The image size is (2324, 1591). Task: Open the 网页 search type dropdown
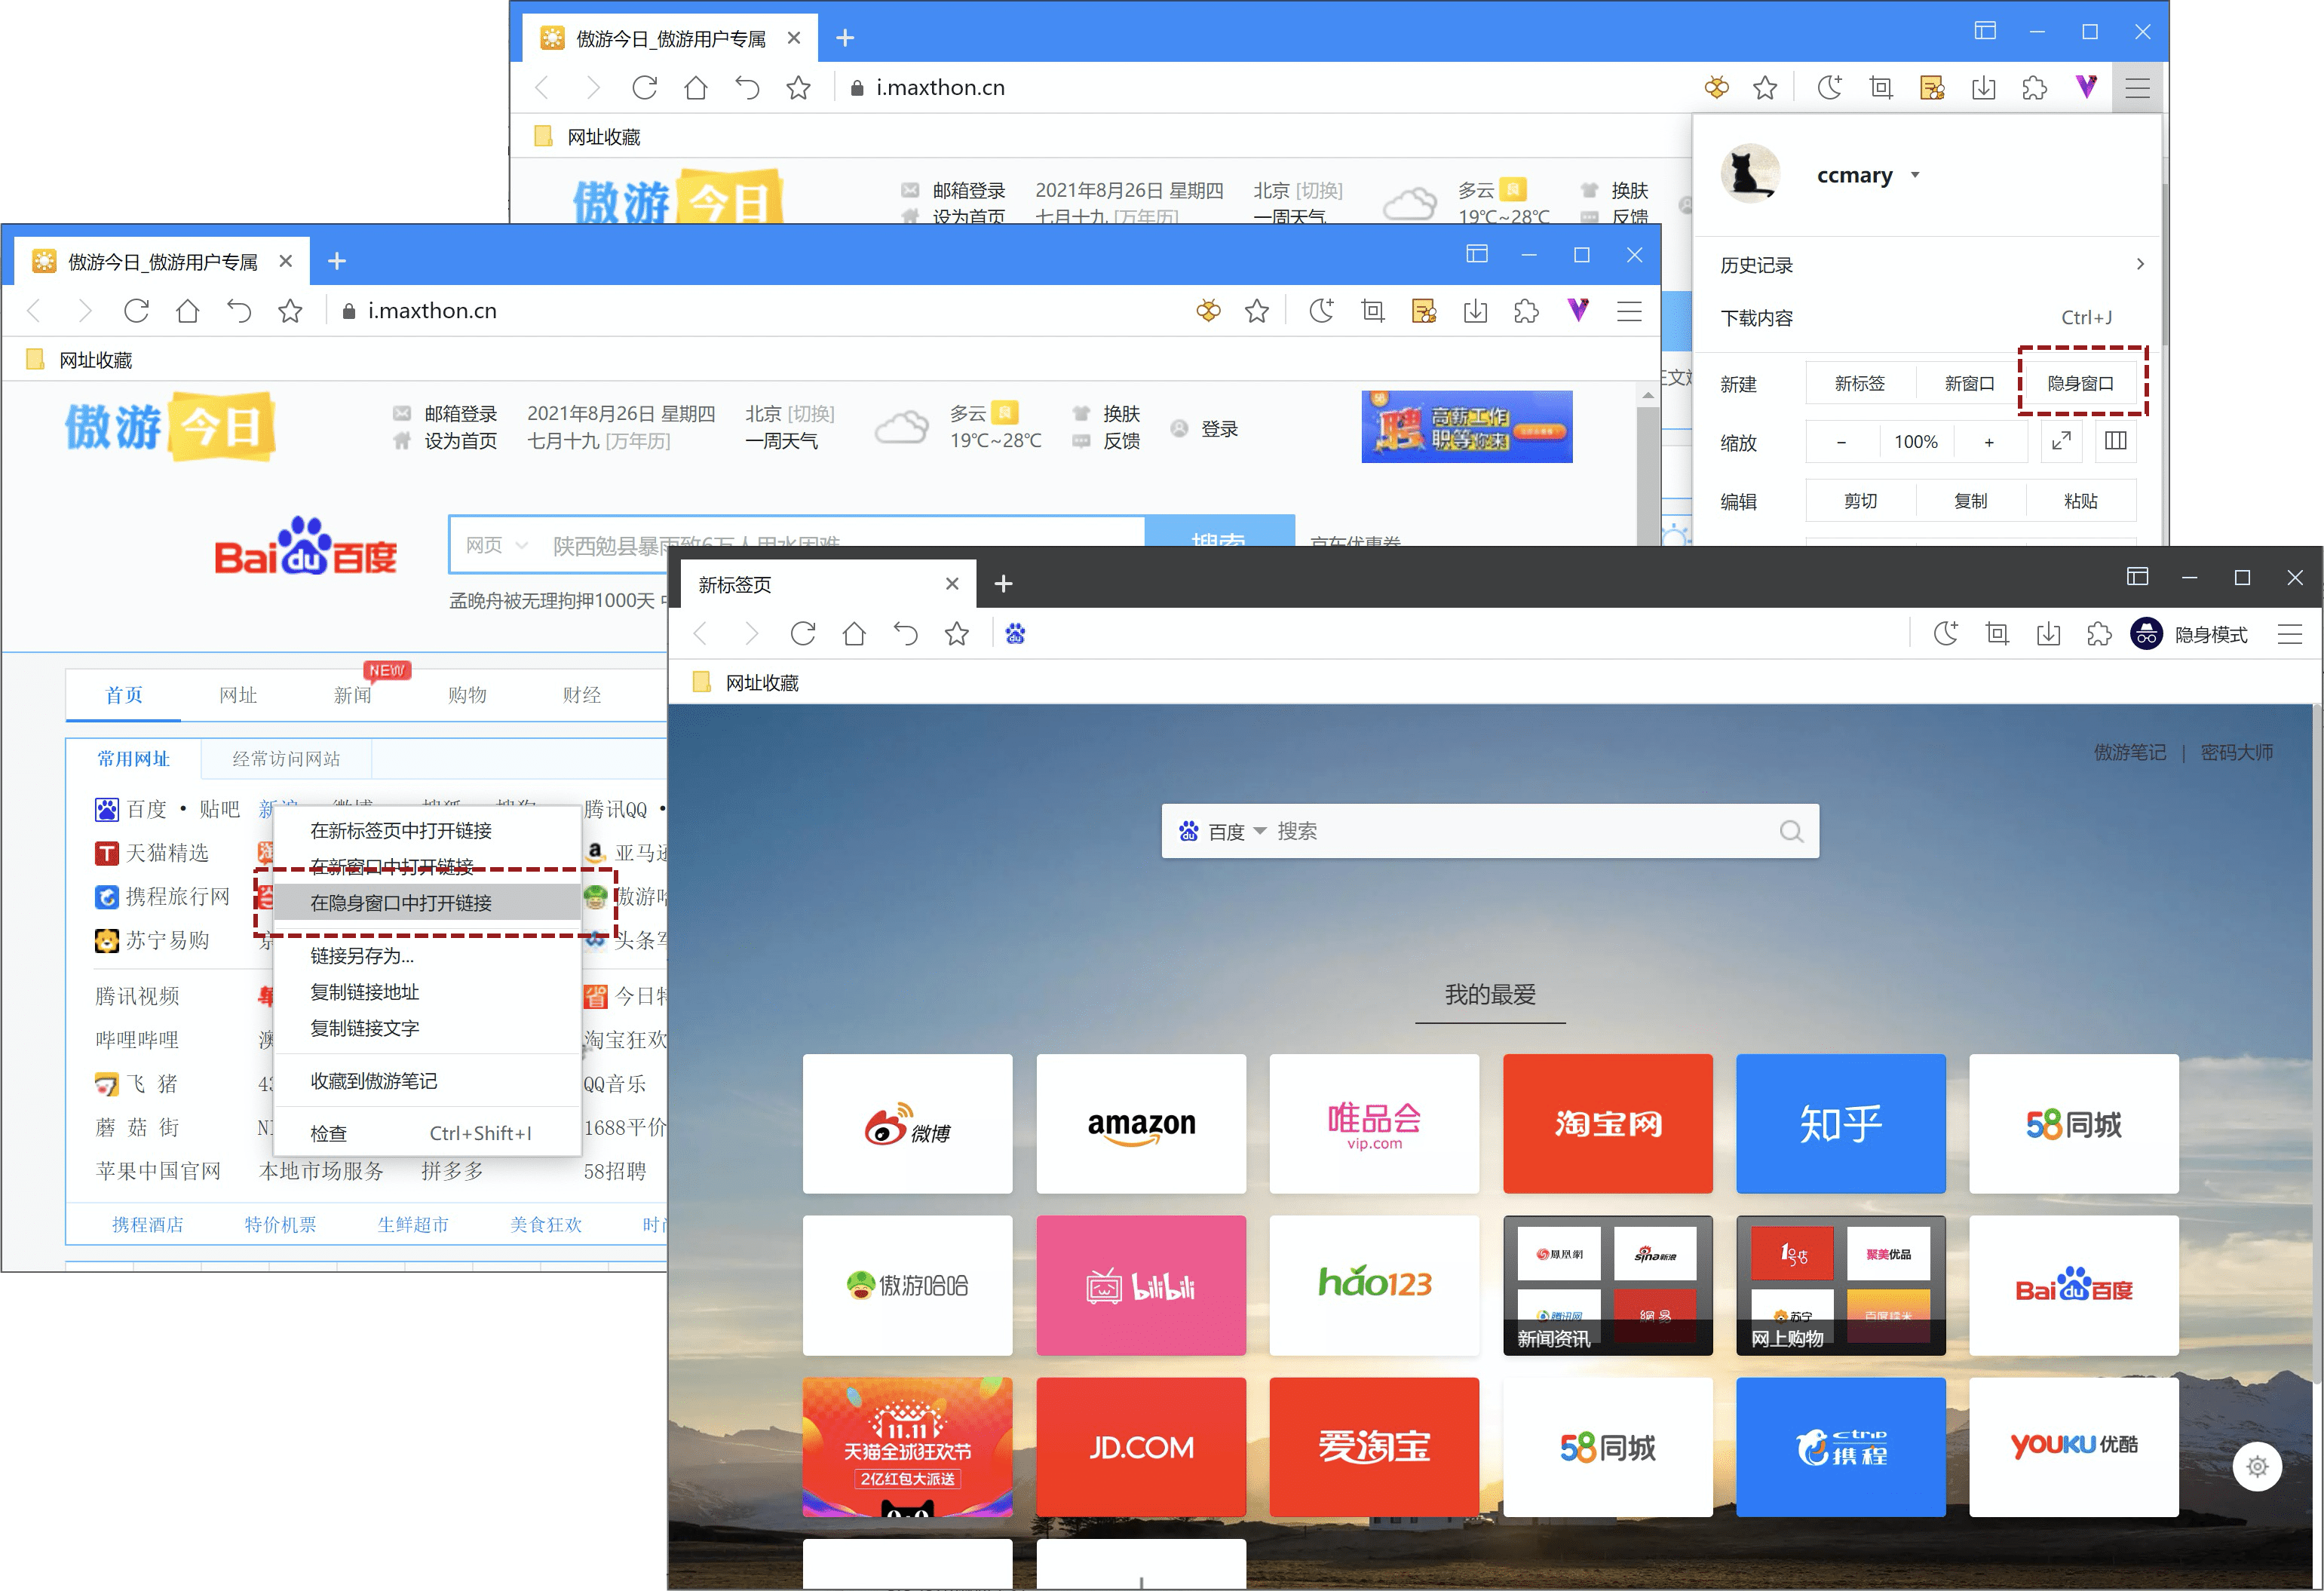[497, 545]
